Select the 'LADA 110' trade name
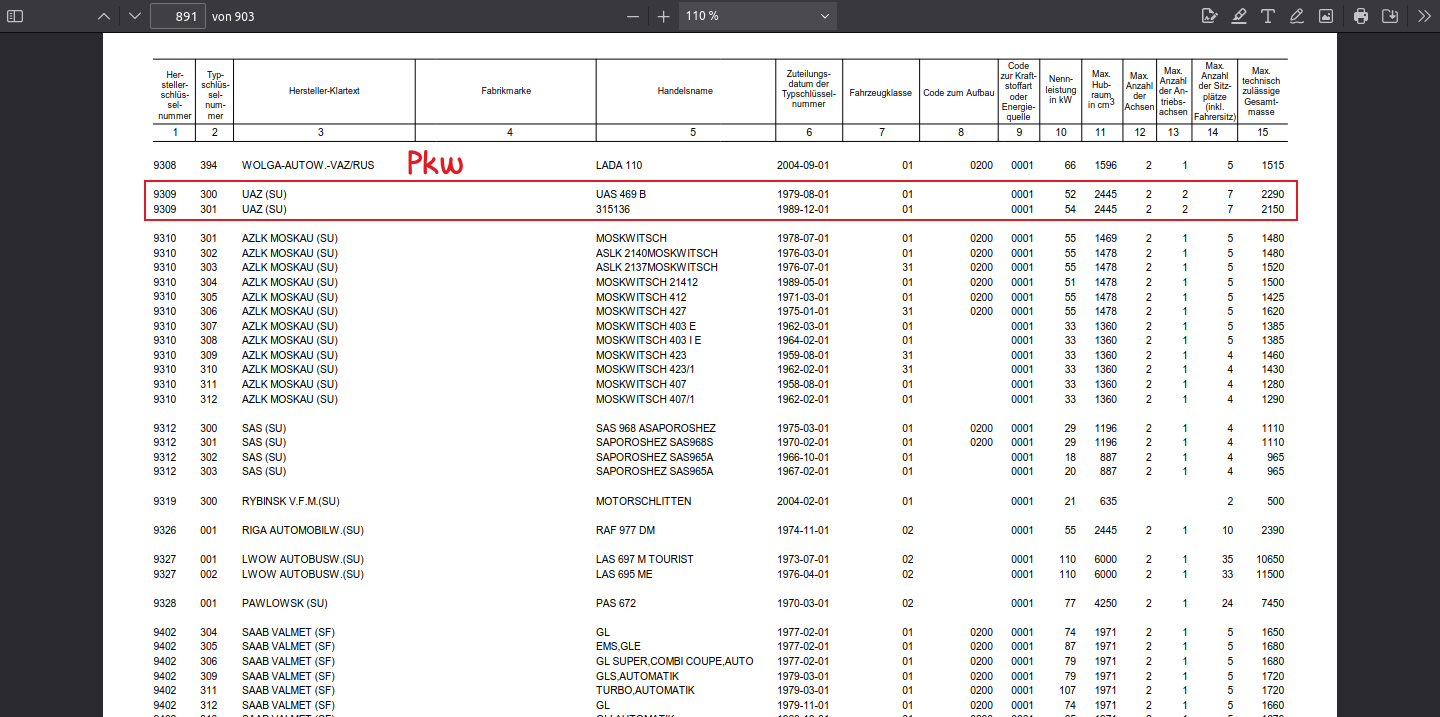Viewport: 1440px width, 717px height. coord(619,165)
